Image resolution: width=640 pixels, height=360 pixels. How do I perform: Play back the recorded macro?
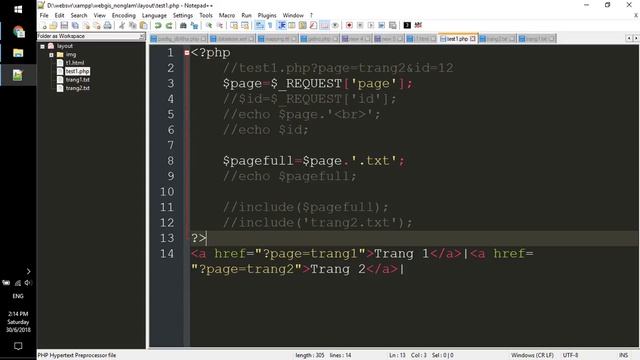[x=371, y=26]
